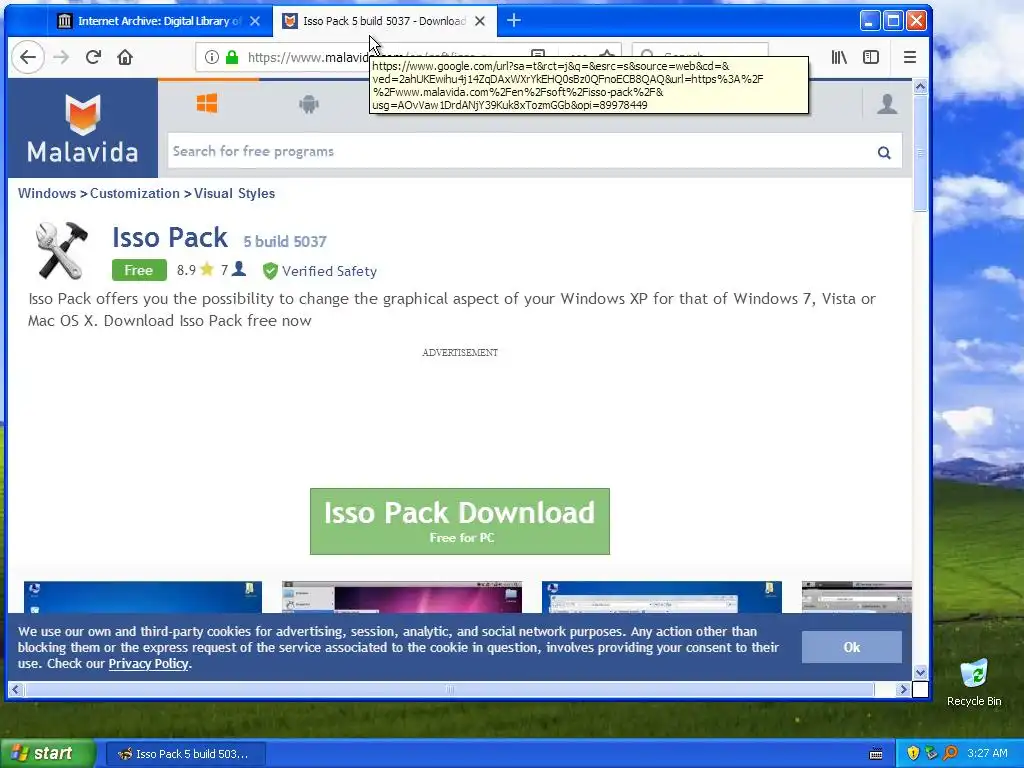
Task: Show site information icon in address bar
Action: [x=212, y=57]
